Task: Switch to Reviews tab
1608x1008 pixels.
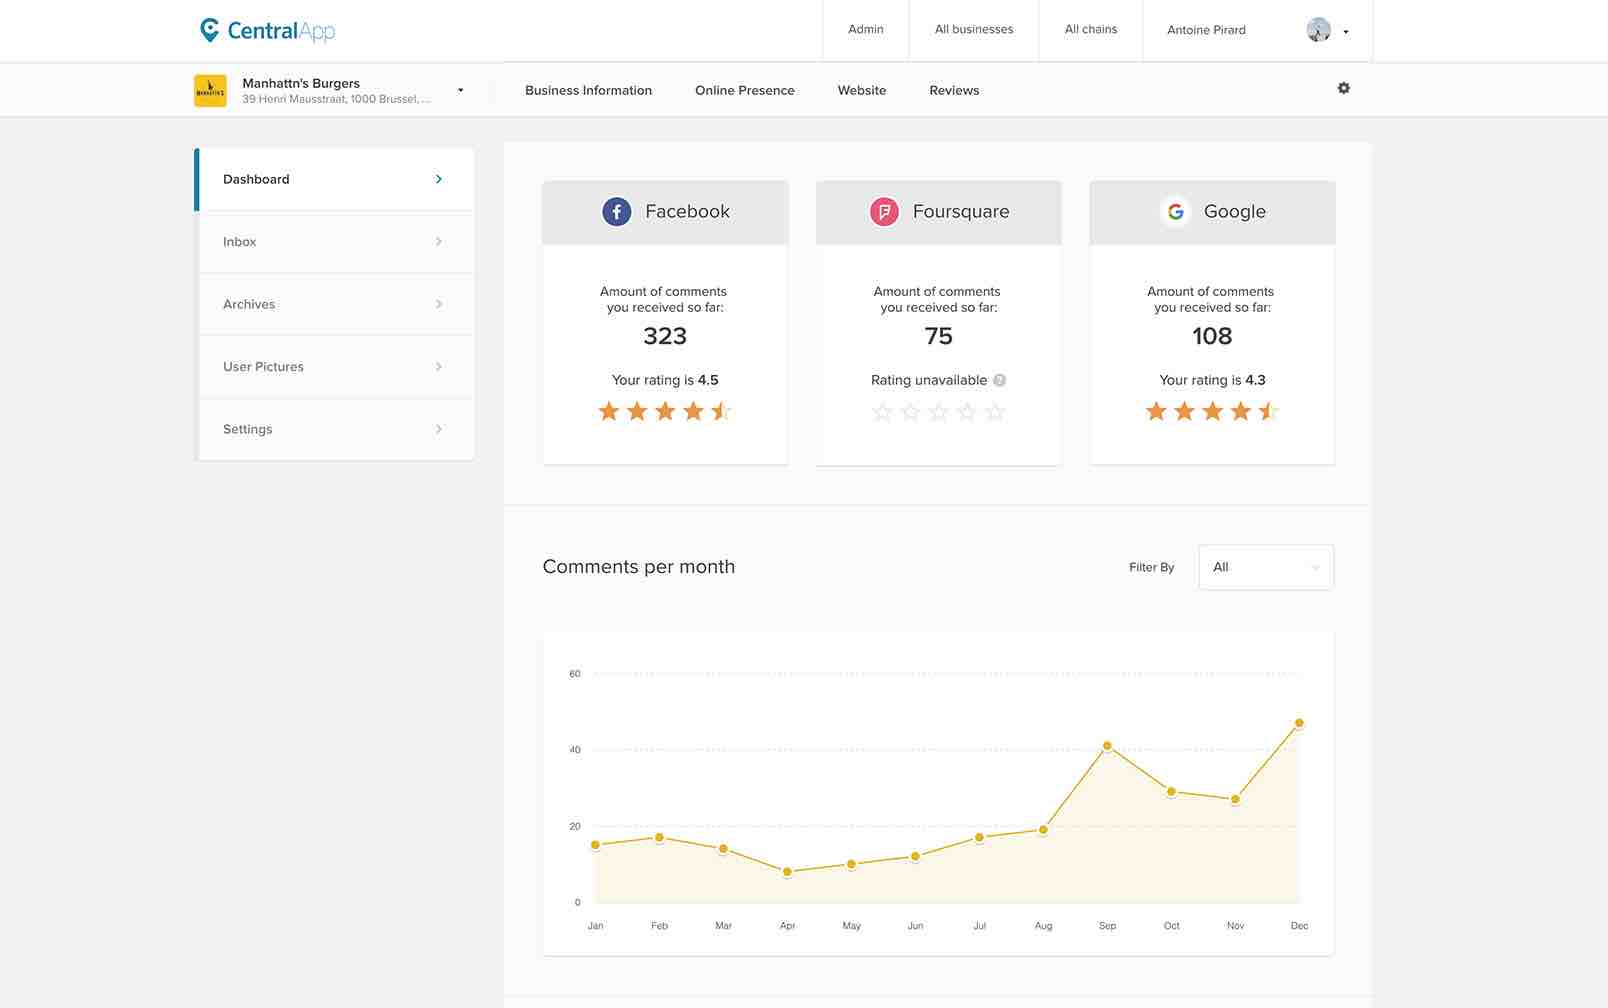Action: [x=954, y=90]
